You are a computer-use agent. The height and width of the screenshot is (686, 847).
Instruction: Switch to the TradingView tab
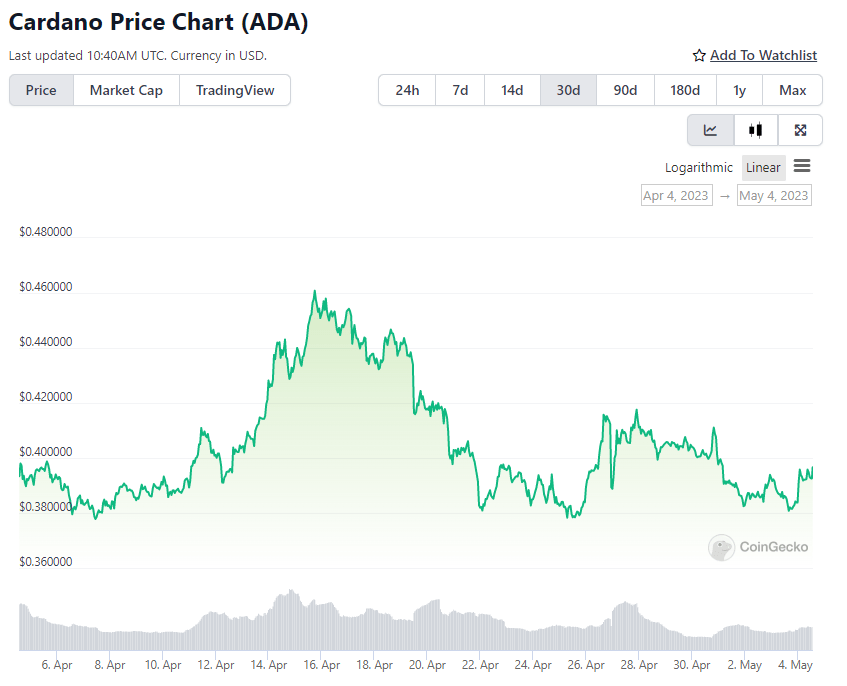235,90
